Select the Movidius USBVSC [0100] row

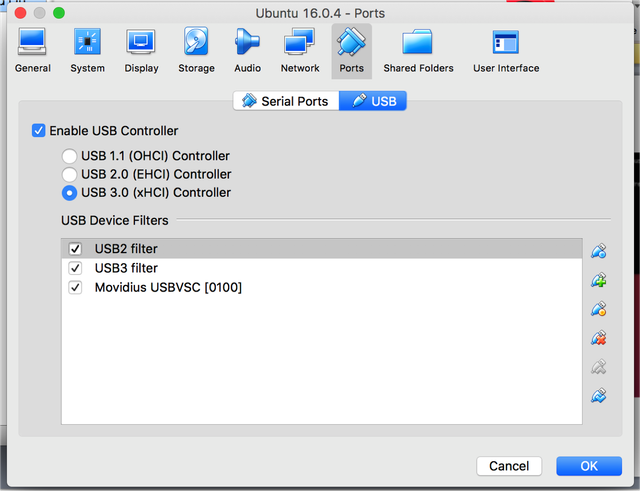(x=322, y=287)
